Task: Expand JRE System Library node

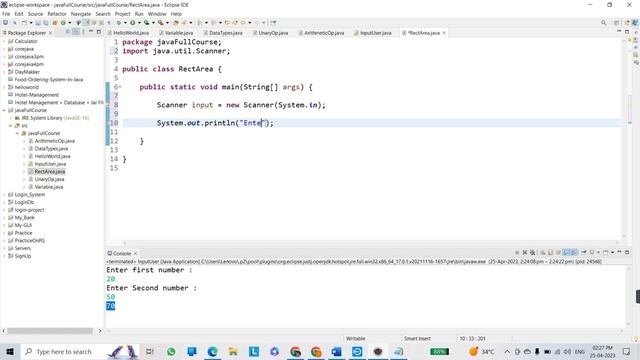Action: click(x=11, y=118)
